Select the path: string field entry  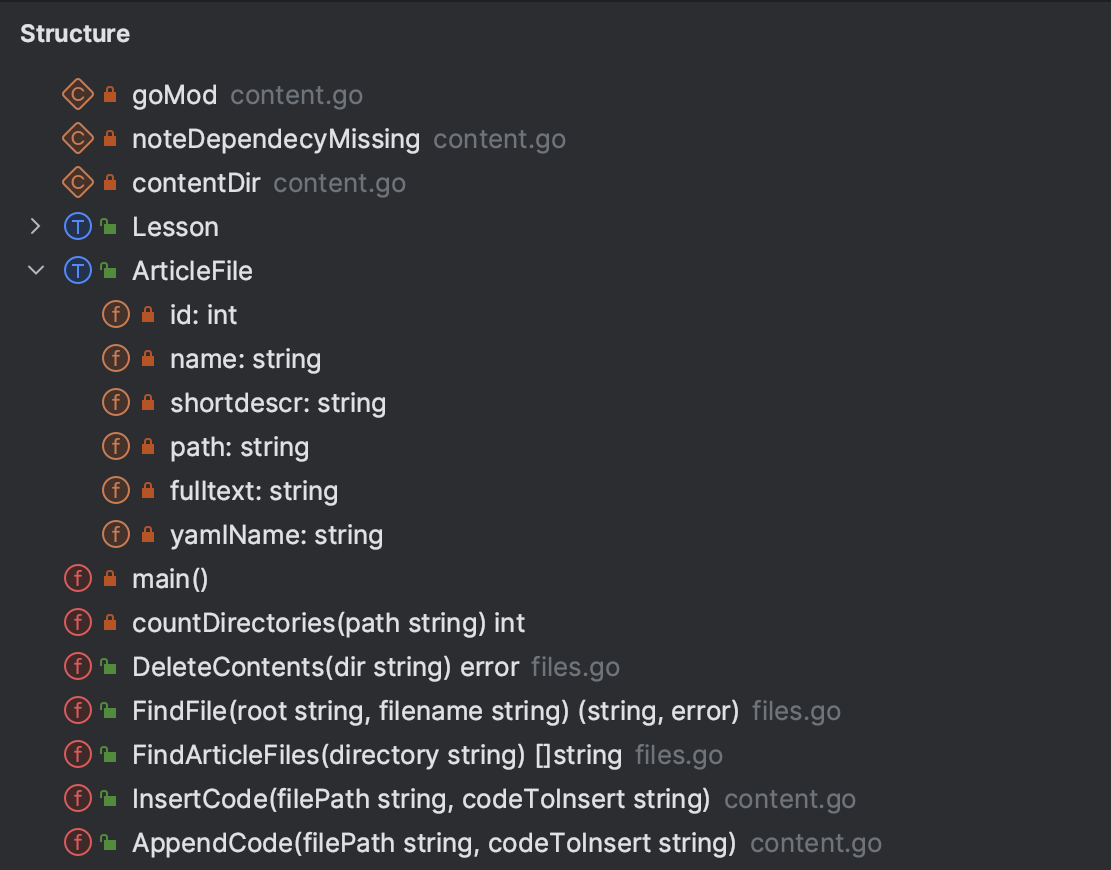(x=238, y=446)
